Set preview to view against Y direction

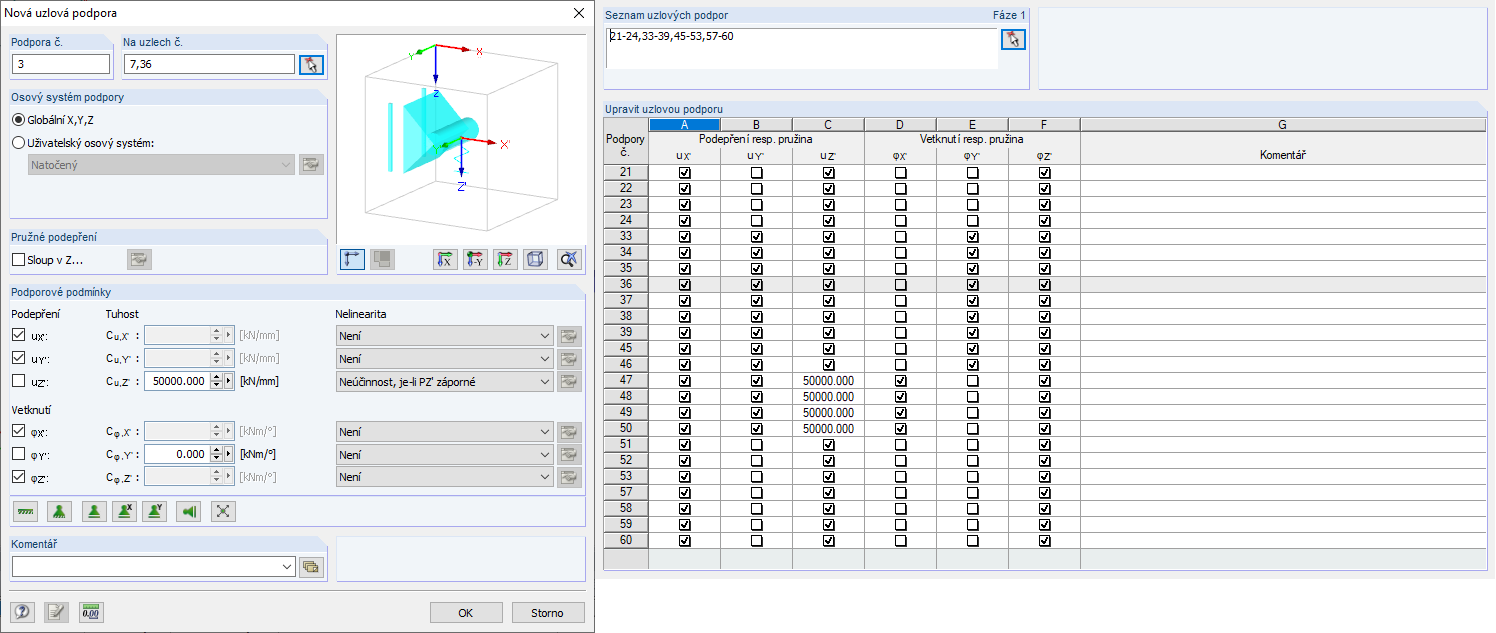(475, 259)
